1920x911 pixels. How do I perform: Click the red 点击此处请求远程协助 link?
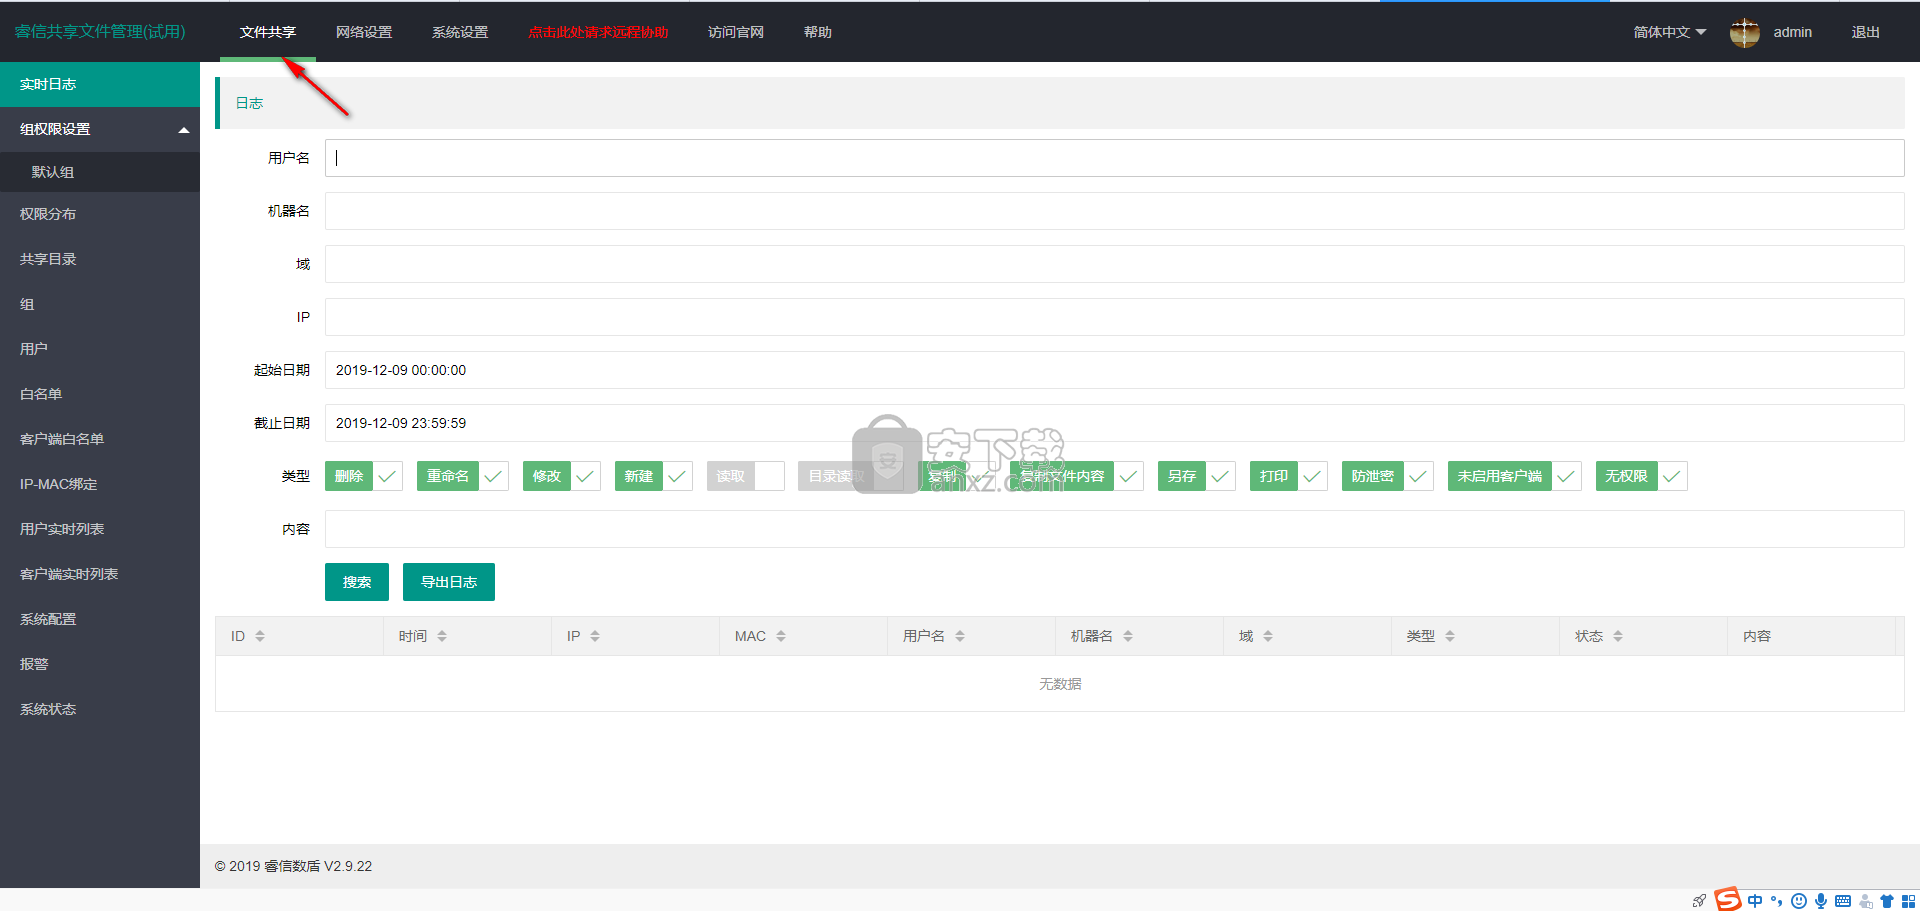click(x=598, y=32)
